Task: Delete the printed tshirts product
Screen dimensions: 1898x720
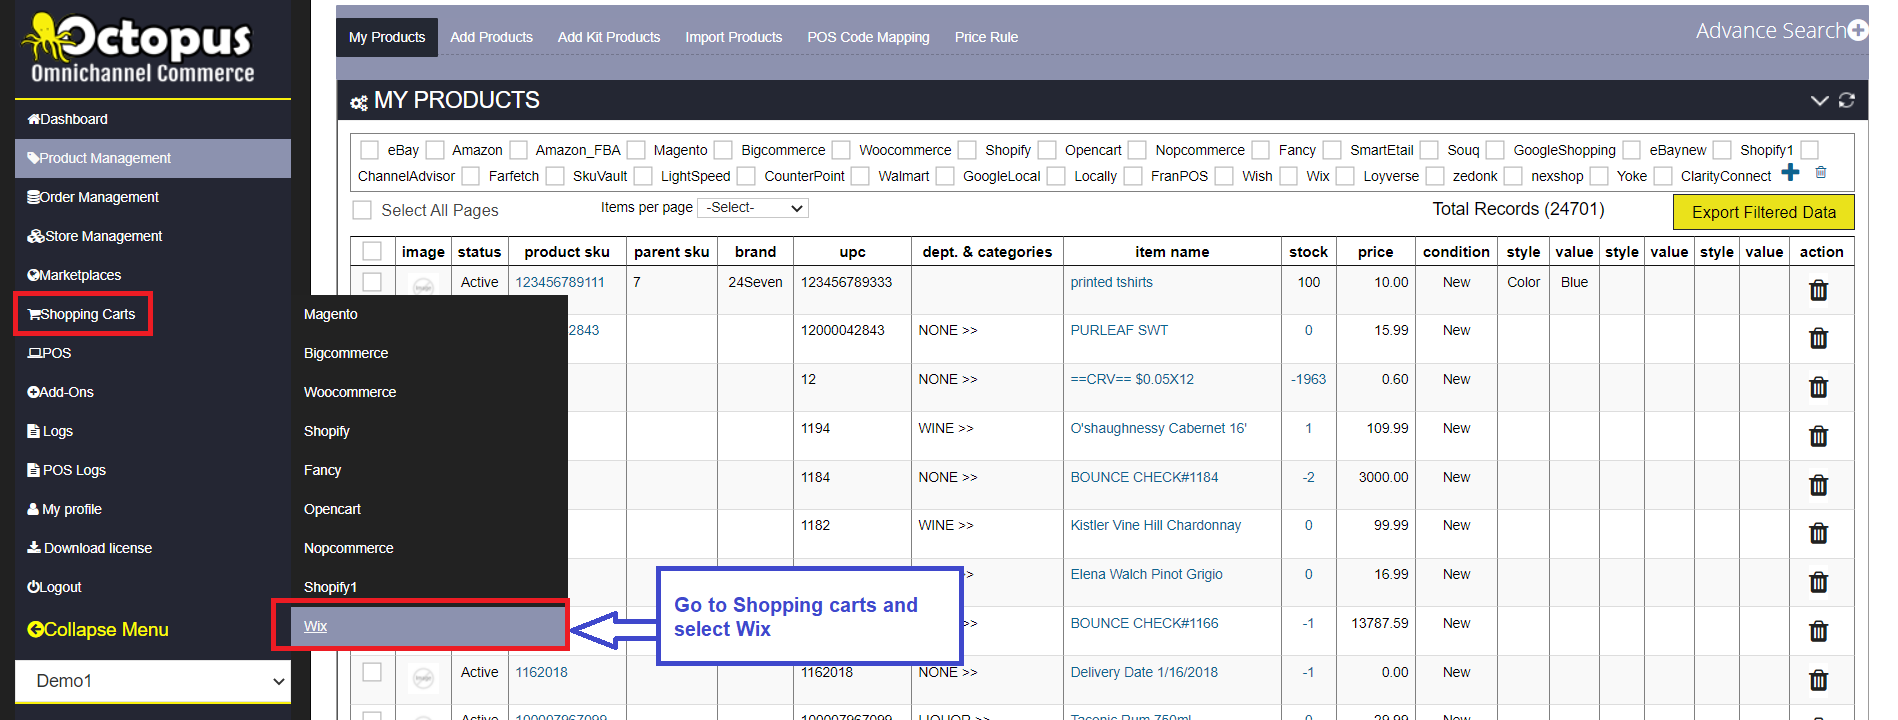Action: pos(1818,290)
